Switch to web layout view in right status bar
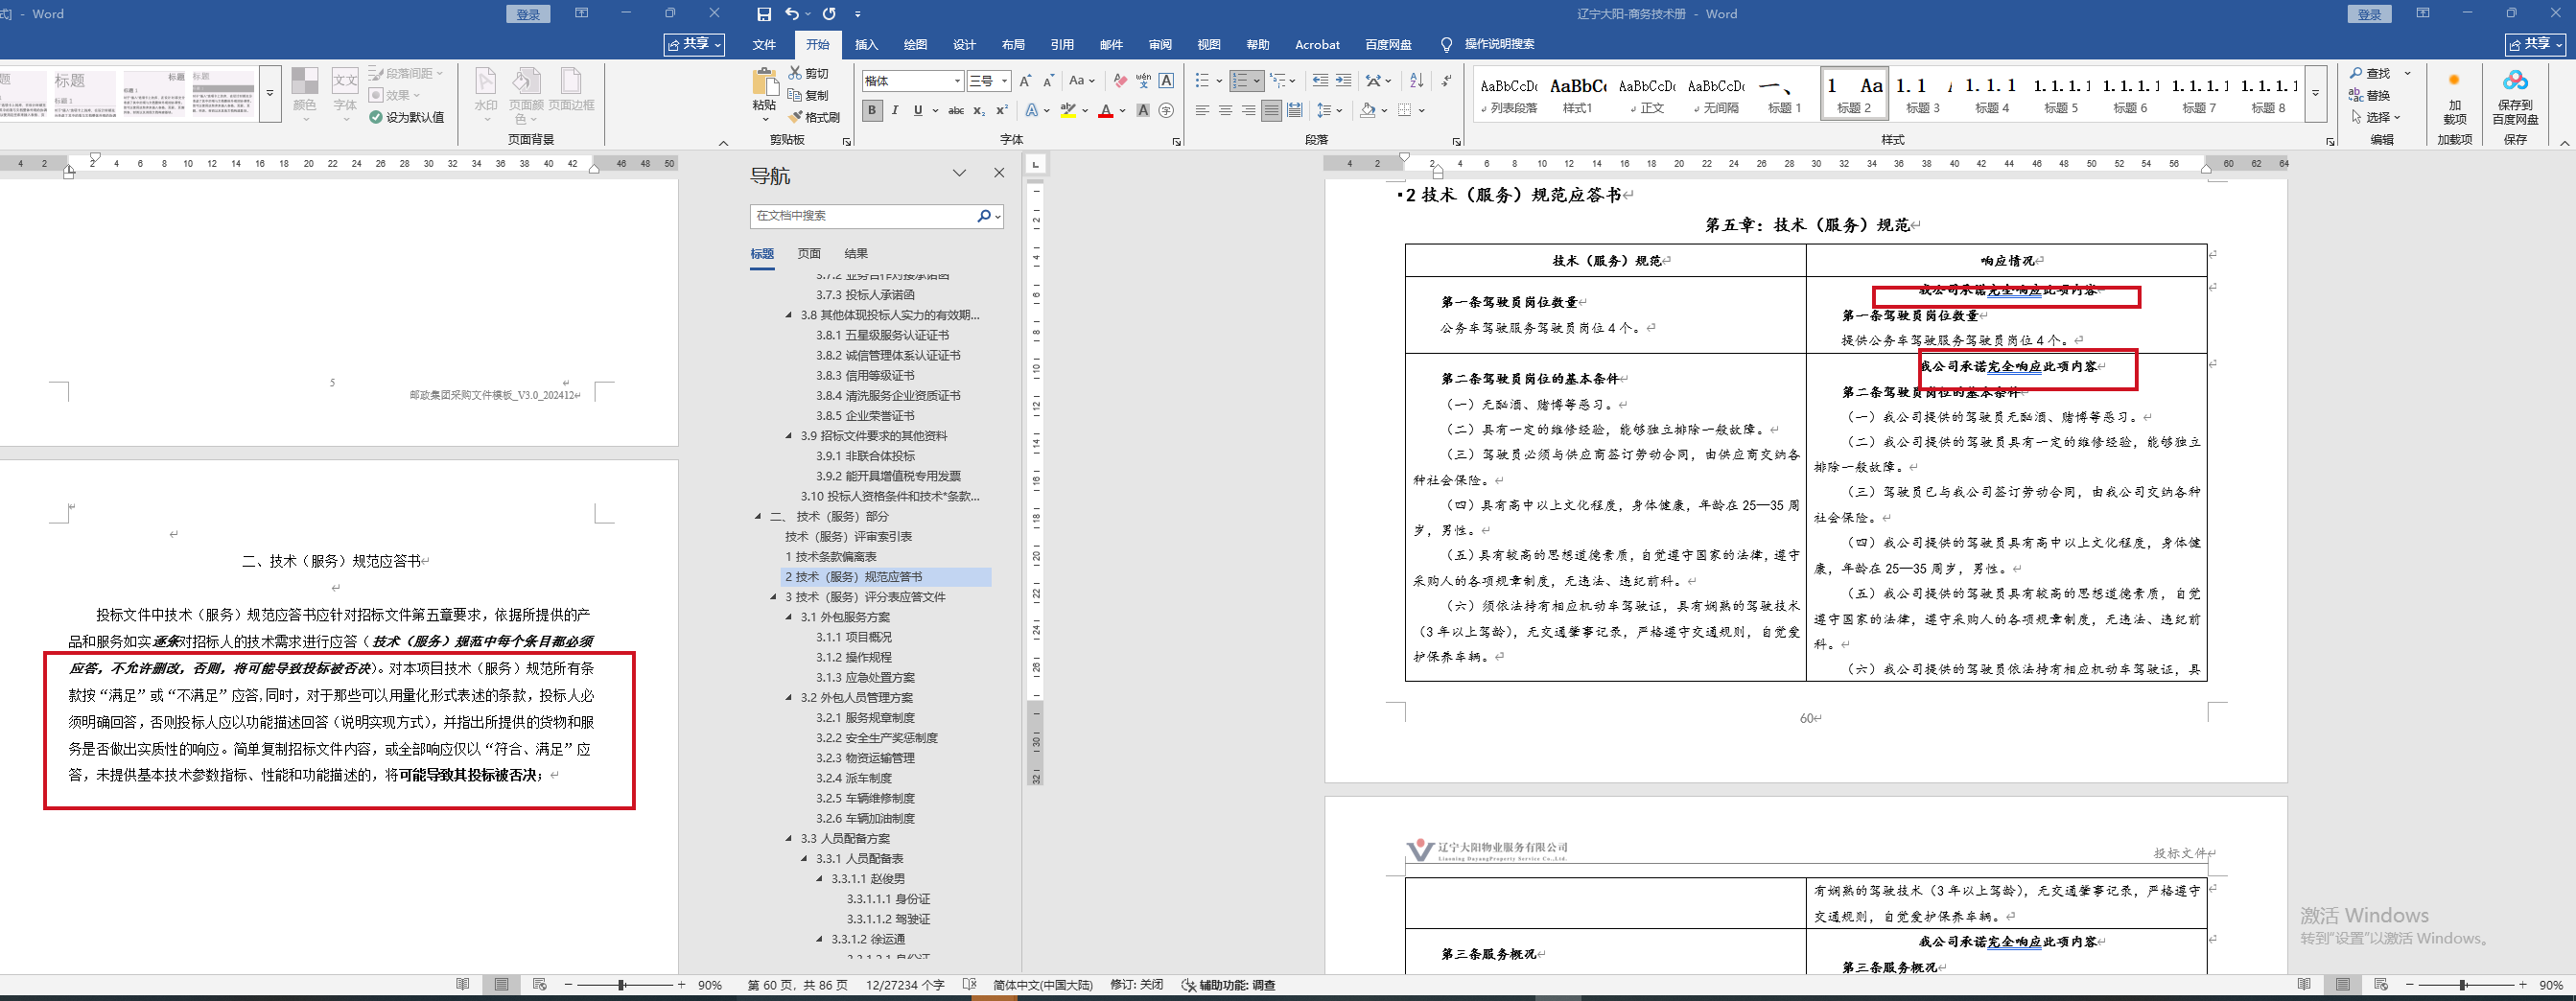Viewport: 2576px width, 1001px height. (2381, 985)
